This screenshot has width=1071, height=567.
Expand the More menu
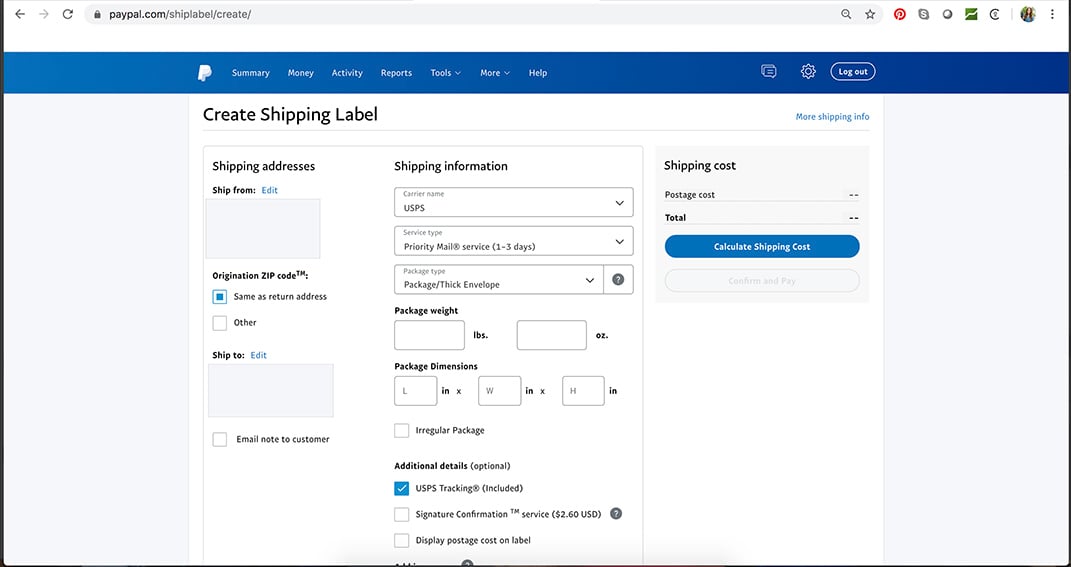coord(495,72)
